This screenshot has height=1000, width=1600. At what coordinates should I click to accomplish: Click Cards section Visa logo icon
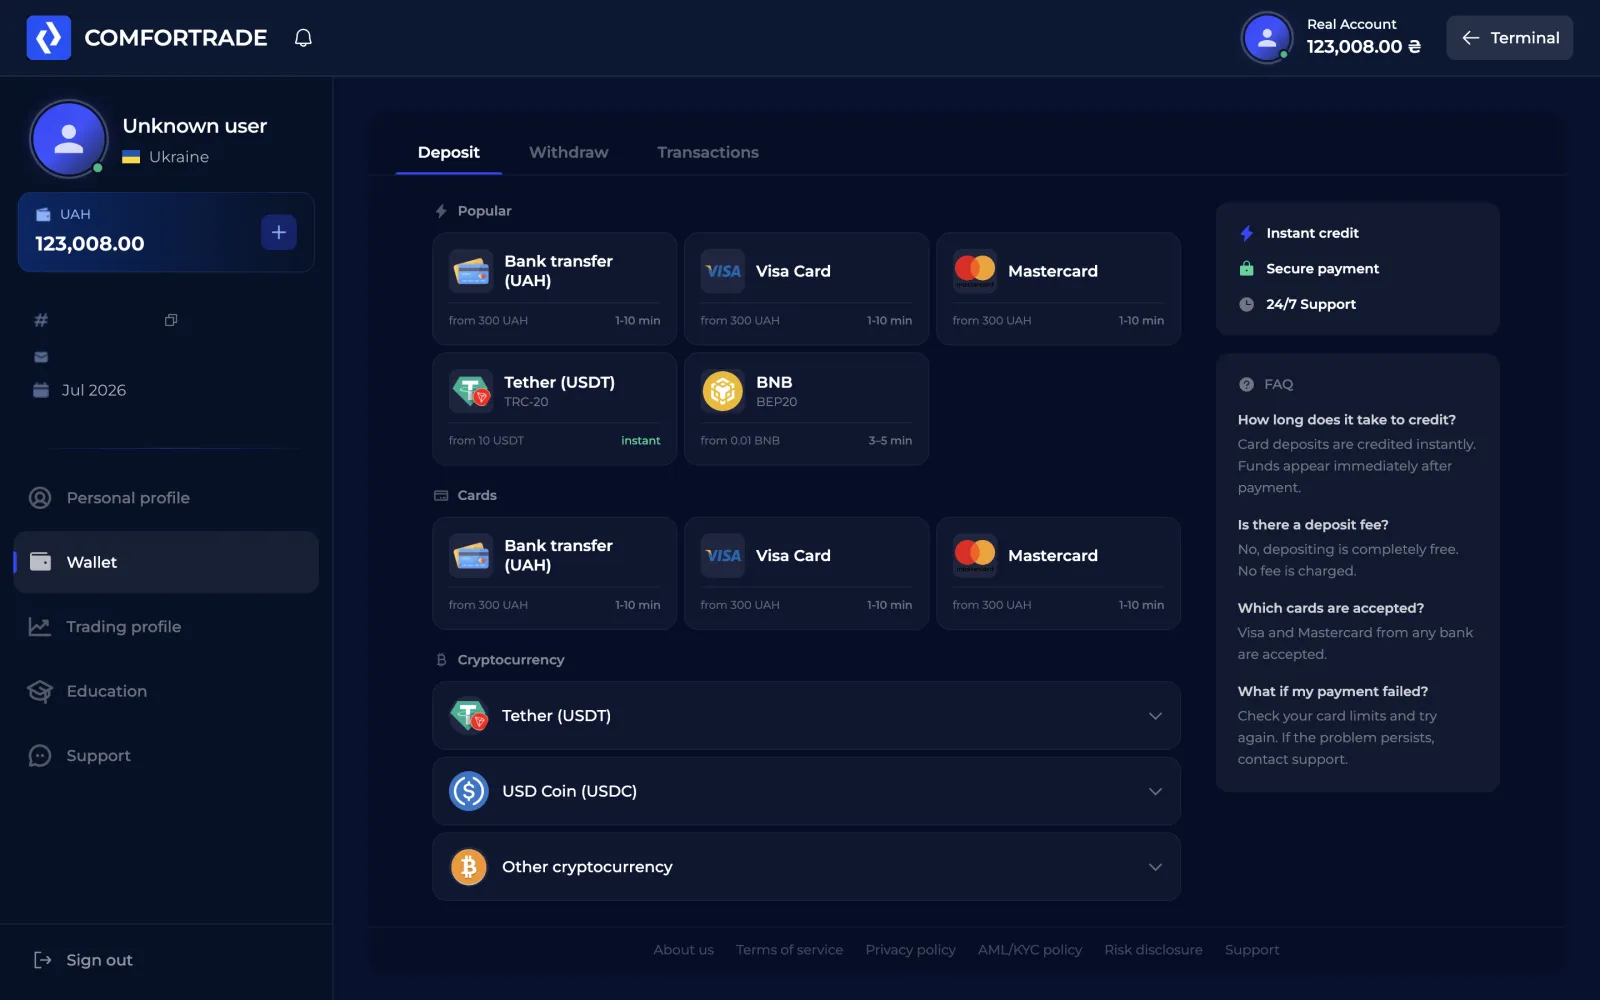tap(723, 555)
